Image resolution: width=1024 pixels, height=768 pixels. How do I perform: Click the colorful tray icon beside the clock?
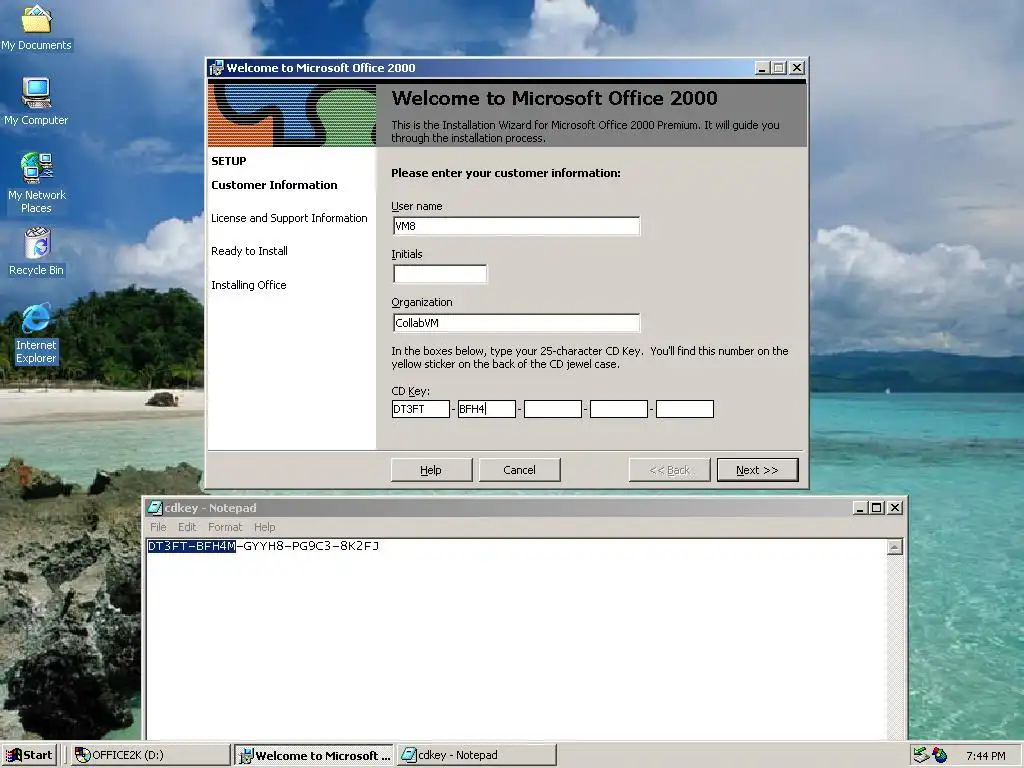pyautogui.click(x=940, y=755)
